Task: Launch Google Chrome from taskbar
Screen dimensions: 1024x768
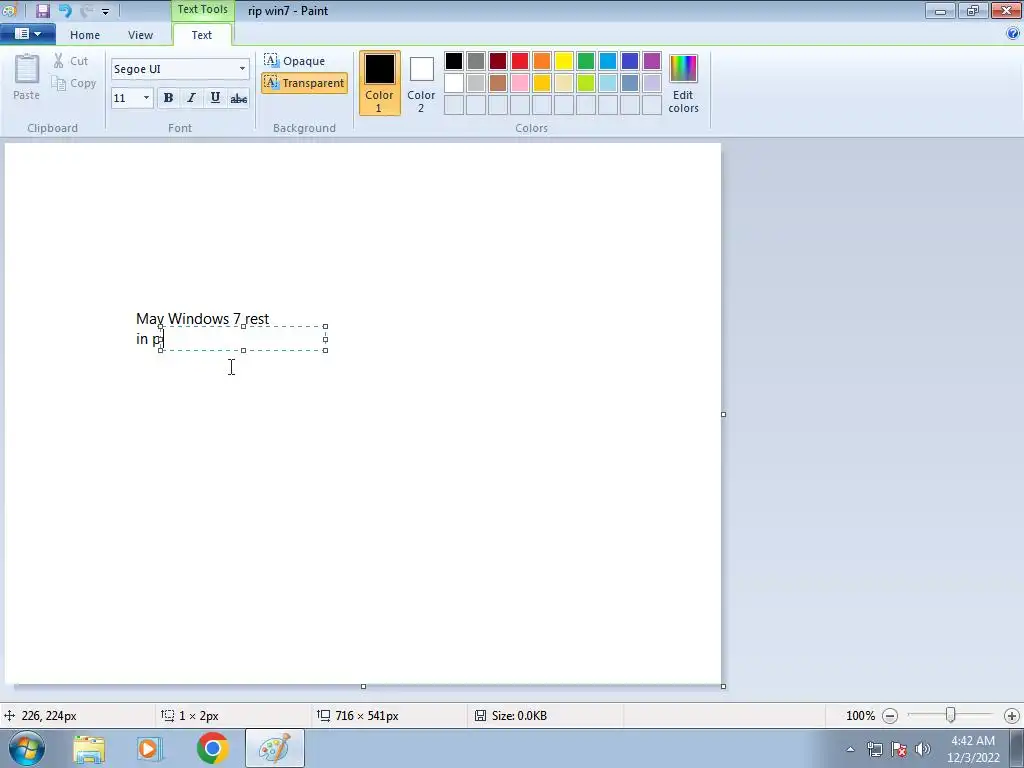Action: pos(212,748)
